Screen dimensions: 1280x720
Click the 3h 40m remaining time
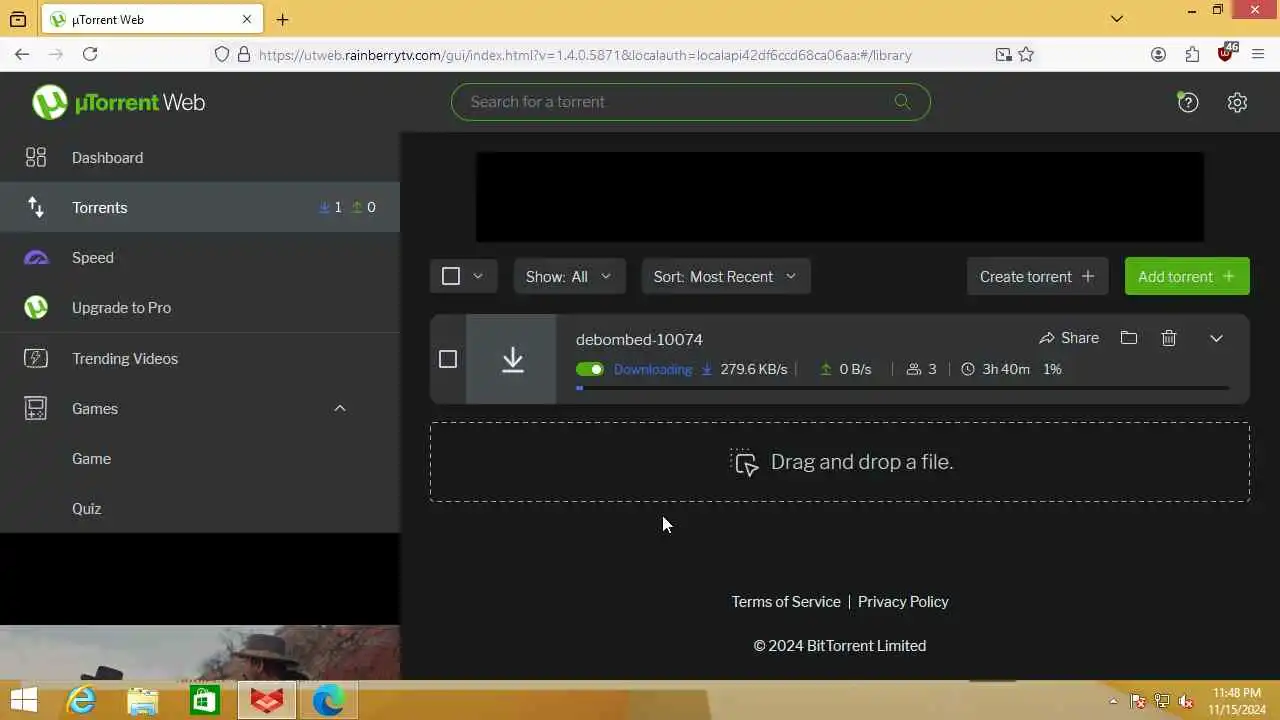1006,369
